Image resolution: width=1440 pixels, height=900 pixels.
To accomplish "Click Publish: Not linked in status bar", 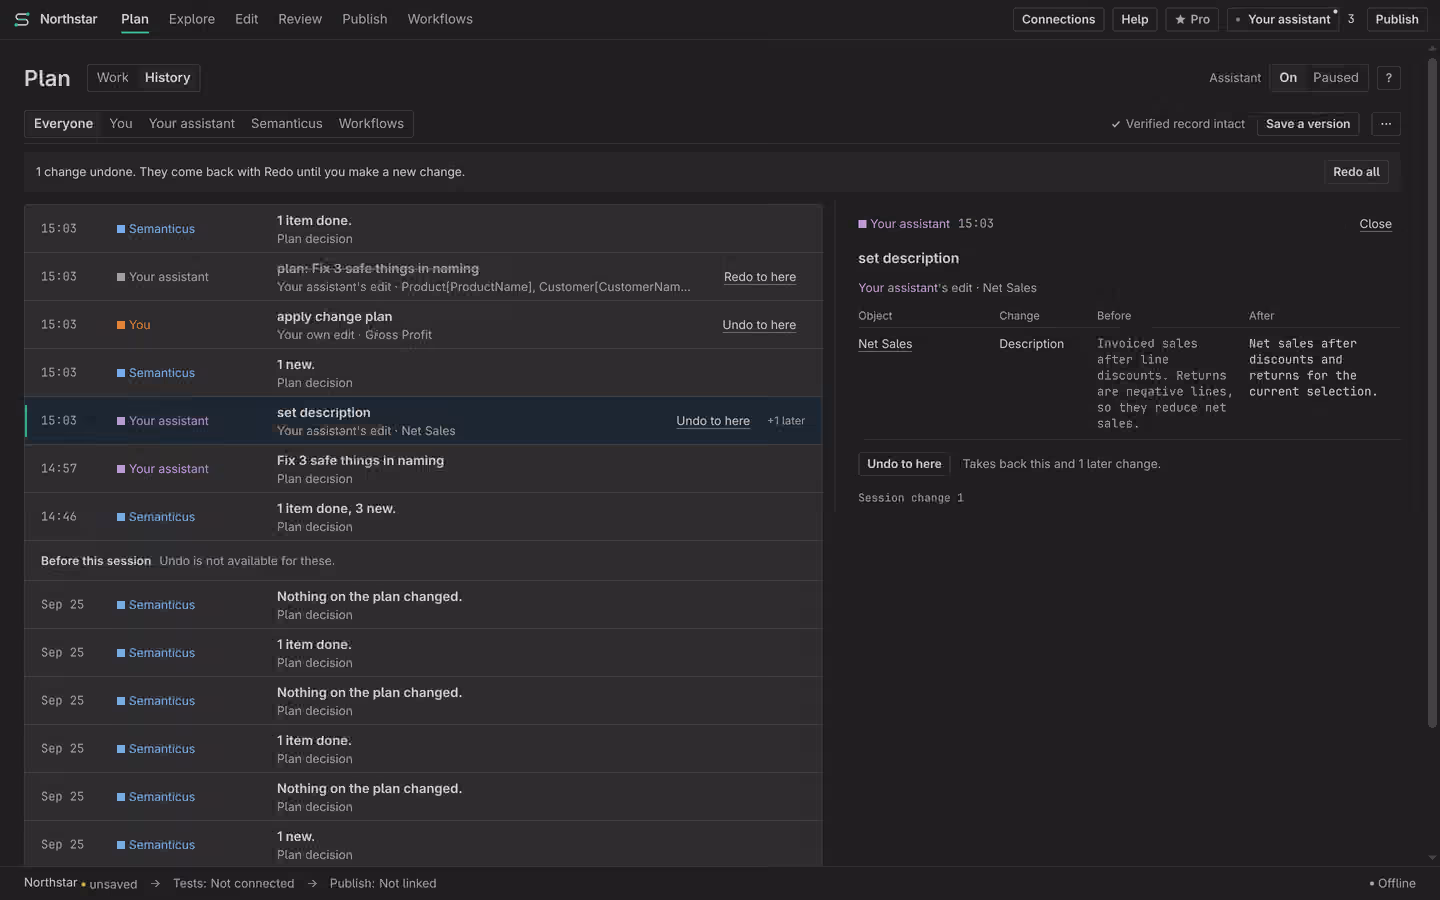I will click(383, 884).
